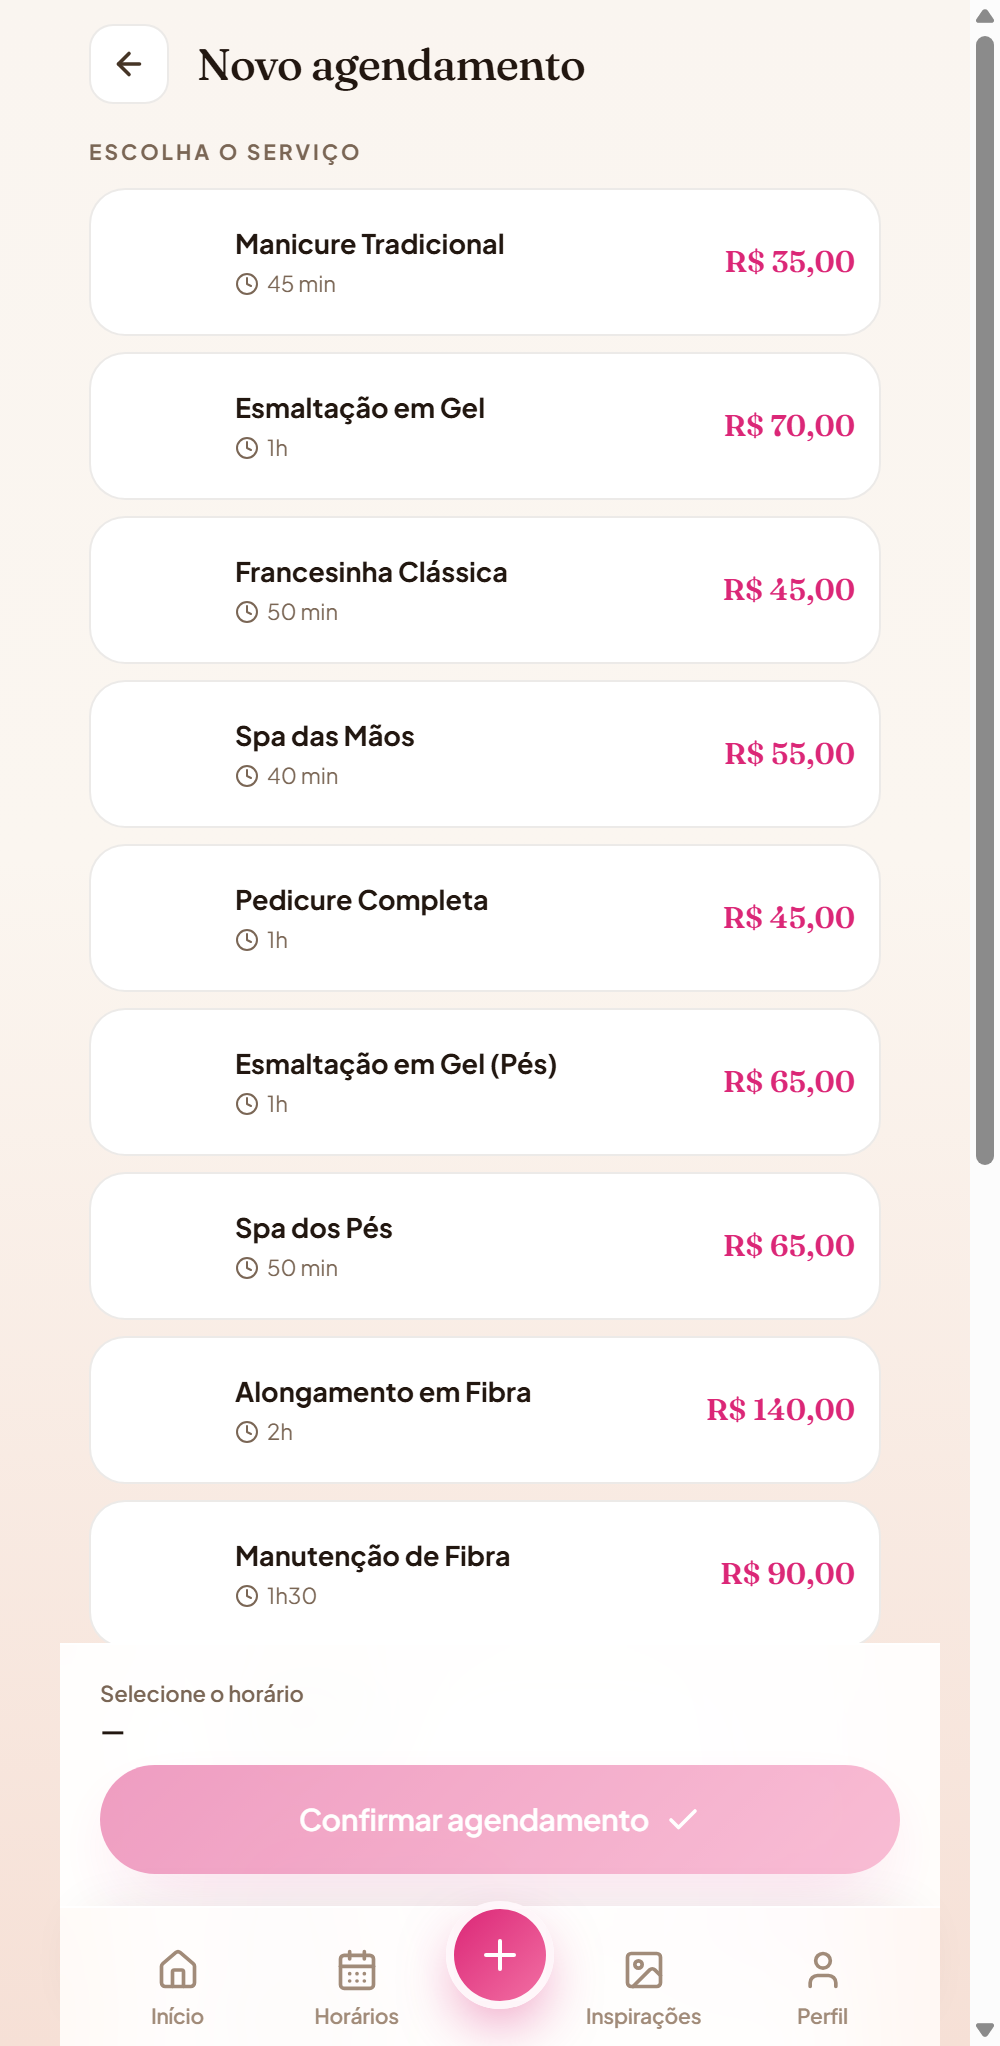This screenshot has height=2046, width=1000.
Task: Click the vertical scrollbar thumb
Action: (x=985, y=600)
